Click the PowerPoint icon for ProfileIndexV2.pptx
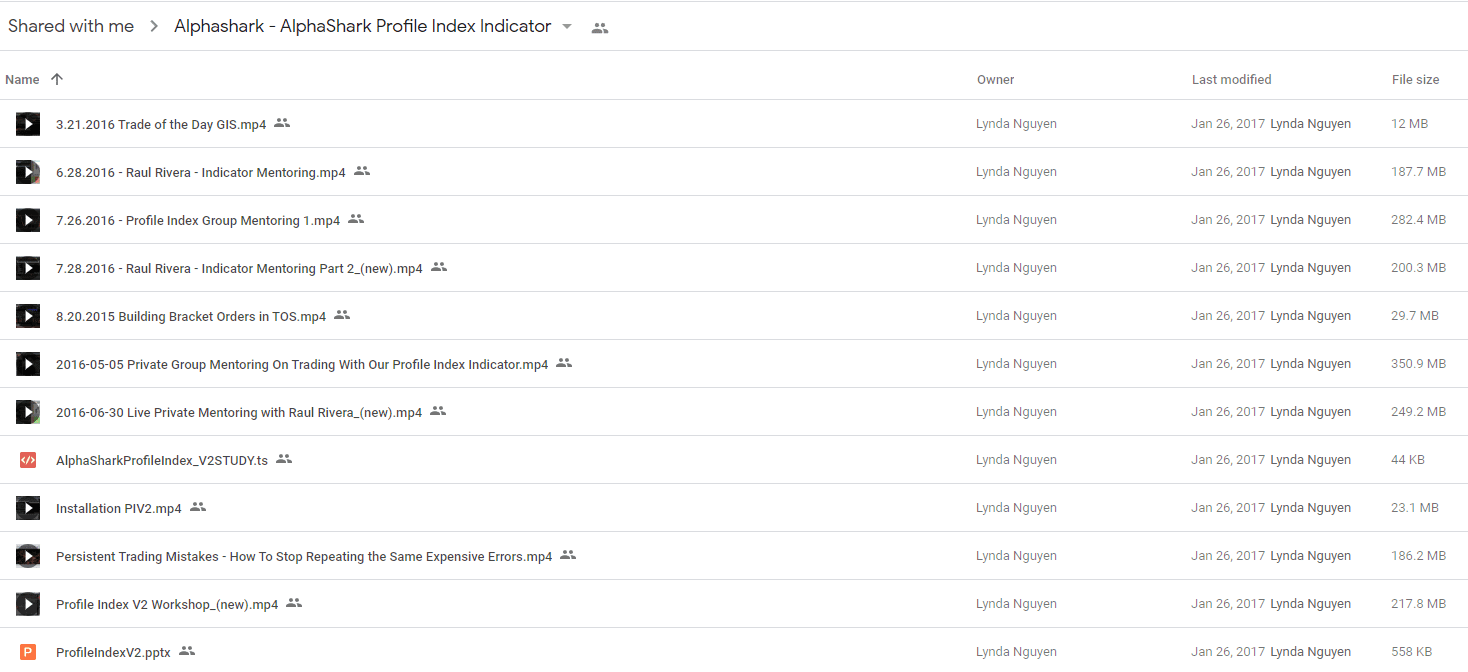1468x672 pixels. pyautogui.click(x=28, y=652)
